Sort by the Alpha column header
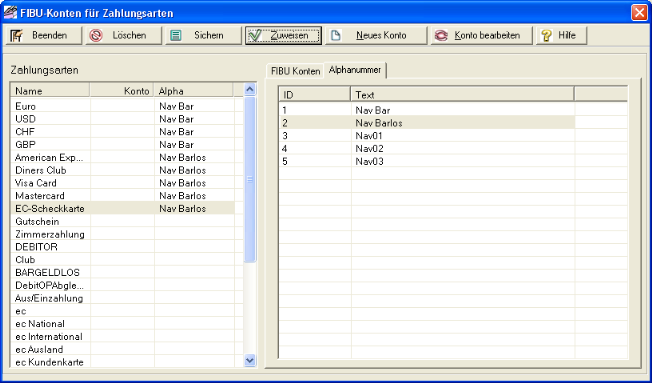Image resolution: width=652 pixels, height=383 pixels. pos(193,91)
